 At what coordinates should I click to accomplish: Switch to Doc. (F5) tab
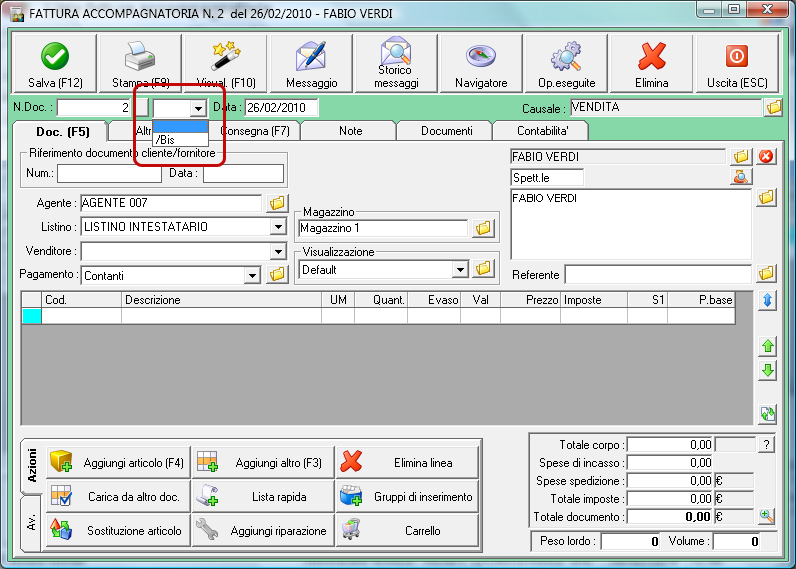pos(61,131)
